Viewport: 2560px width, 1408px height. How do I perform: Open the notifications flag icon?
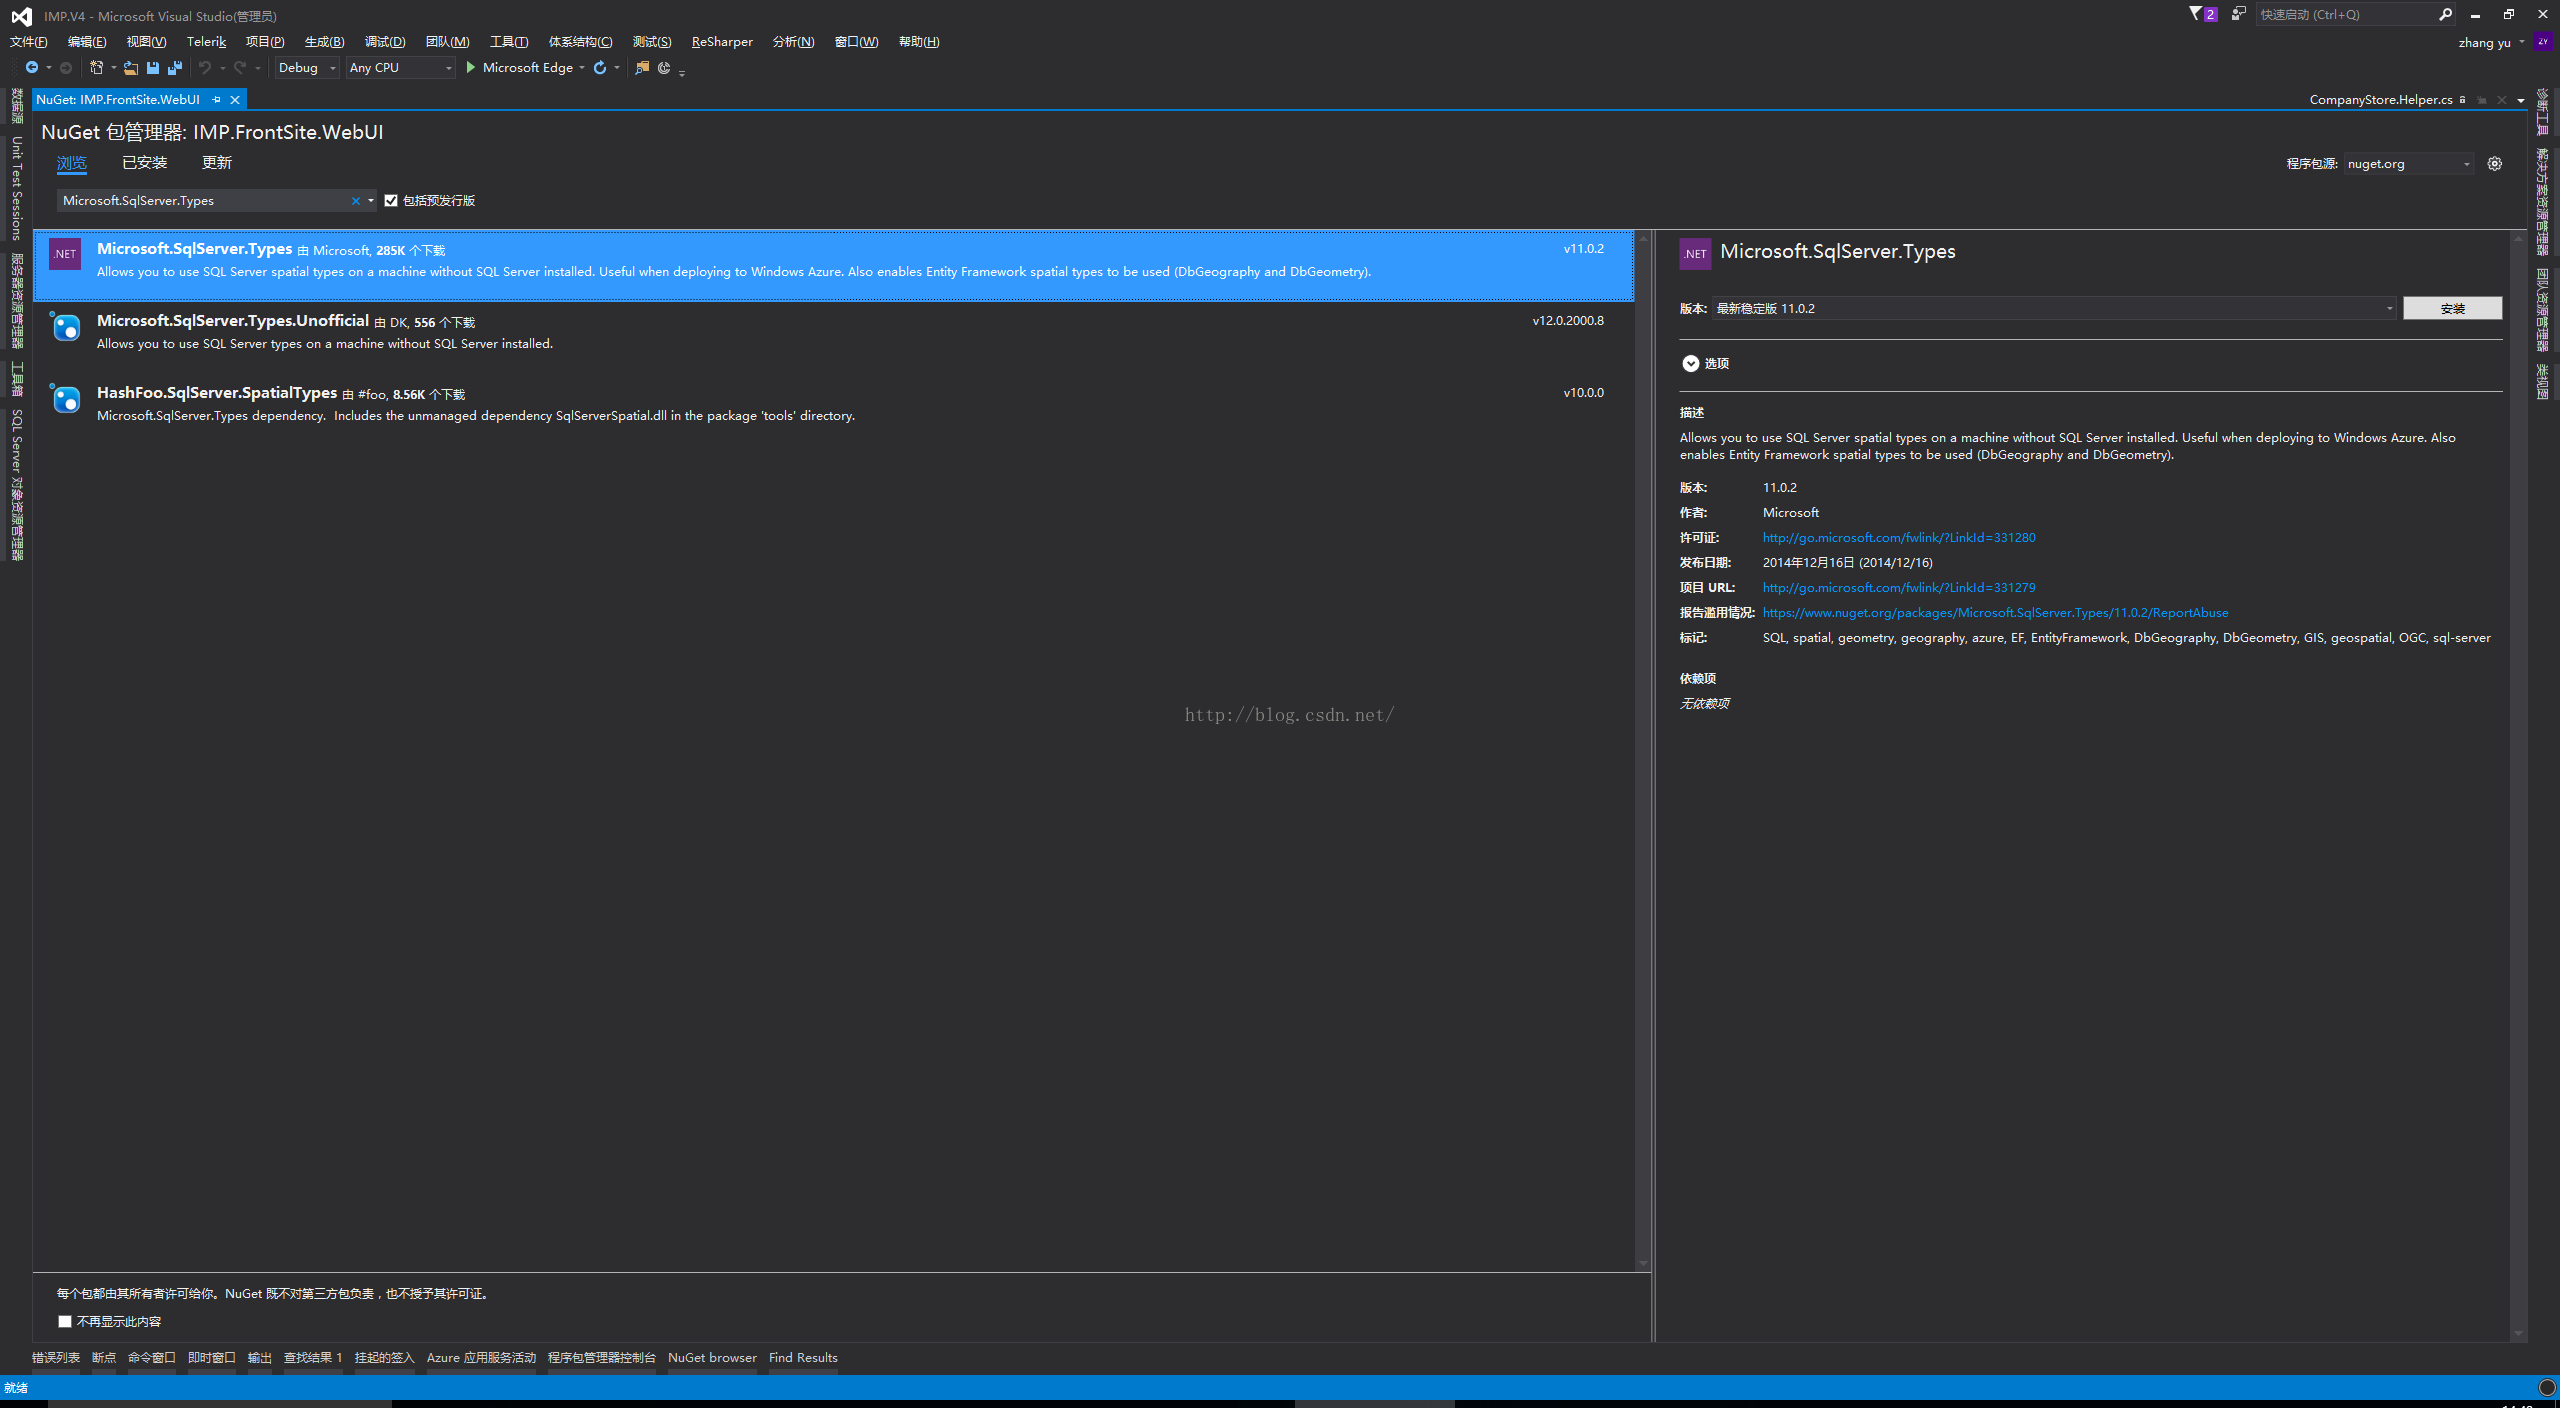click(x=2195, y=14)
